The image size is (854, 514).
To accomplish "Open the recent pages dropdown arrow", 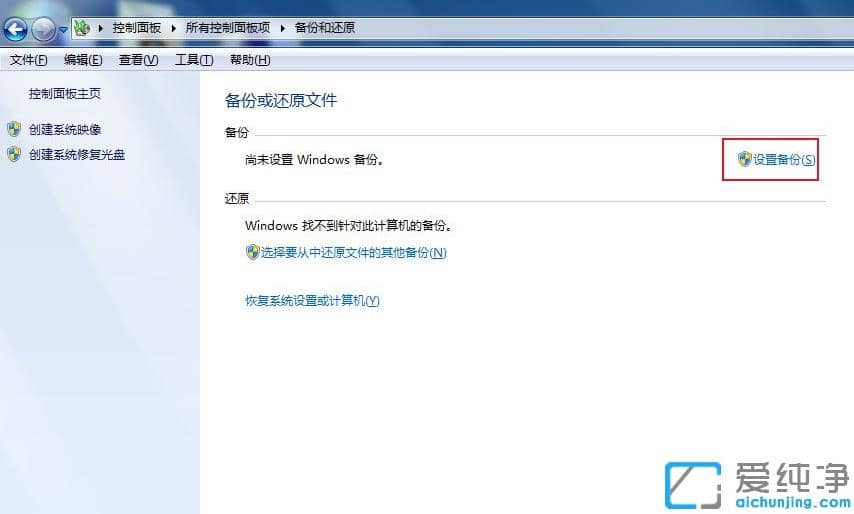I will [63, 29].
